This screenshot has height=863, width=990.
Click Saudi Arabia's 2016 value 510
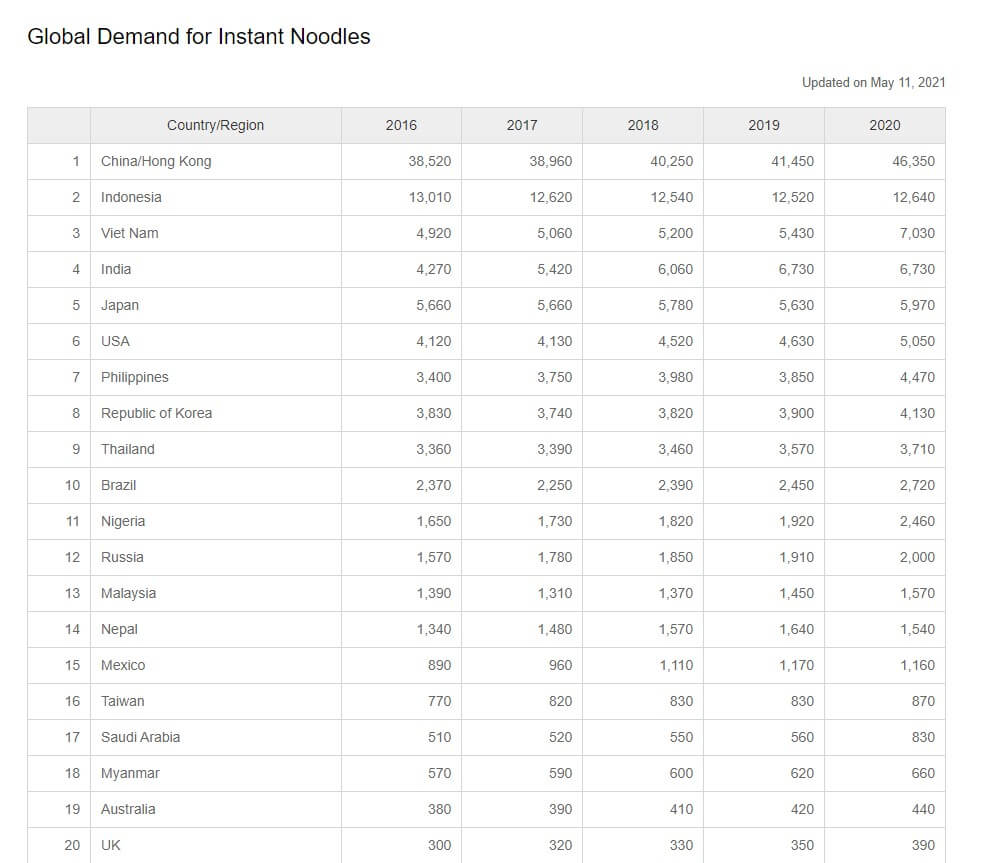(439, 737)
